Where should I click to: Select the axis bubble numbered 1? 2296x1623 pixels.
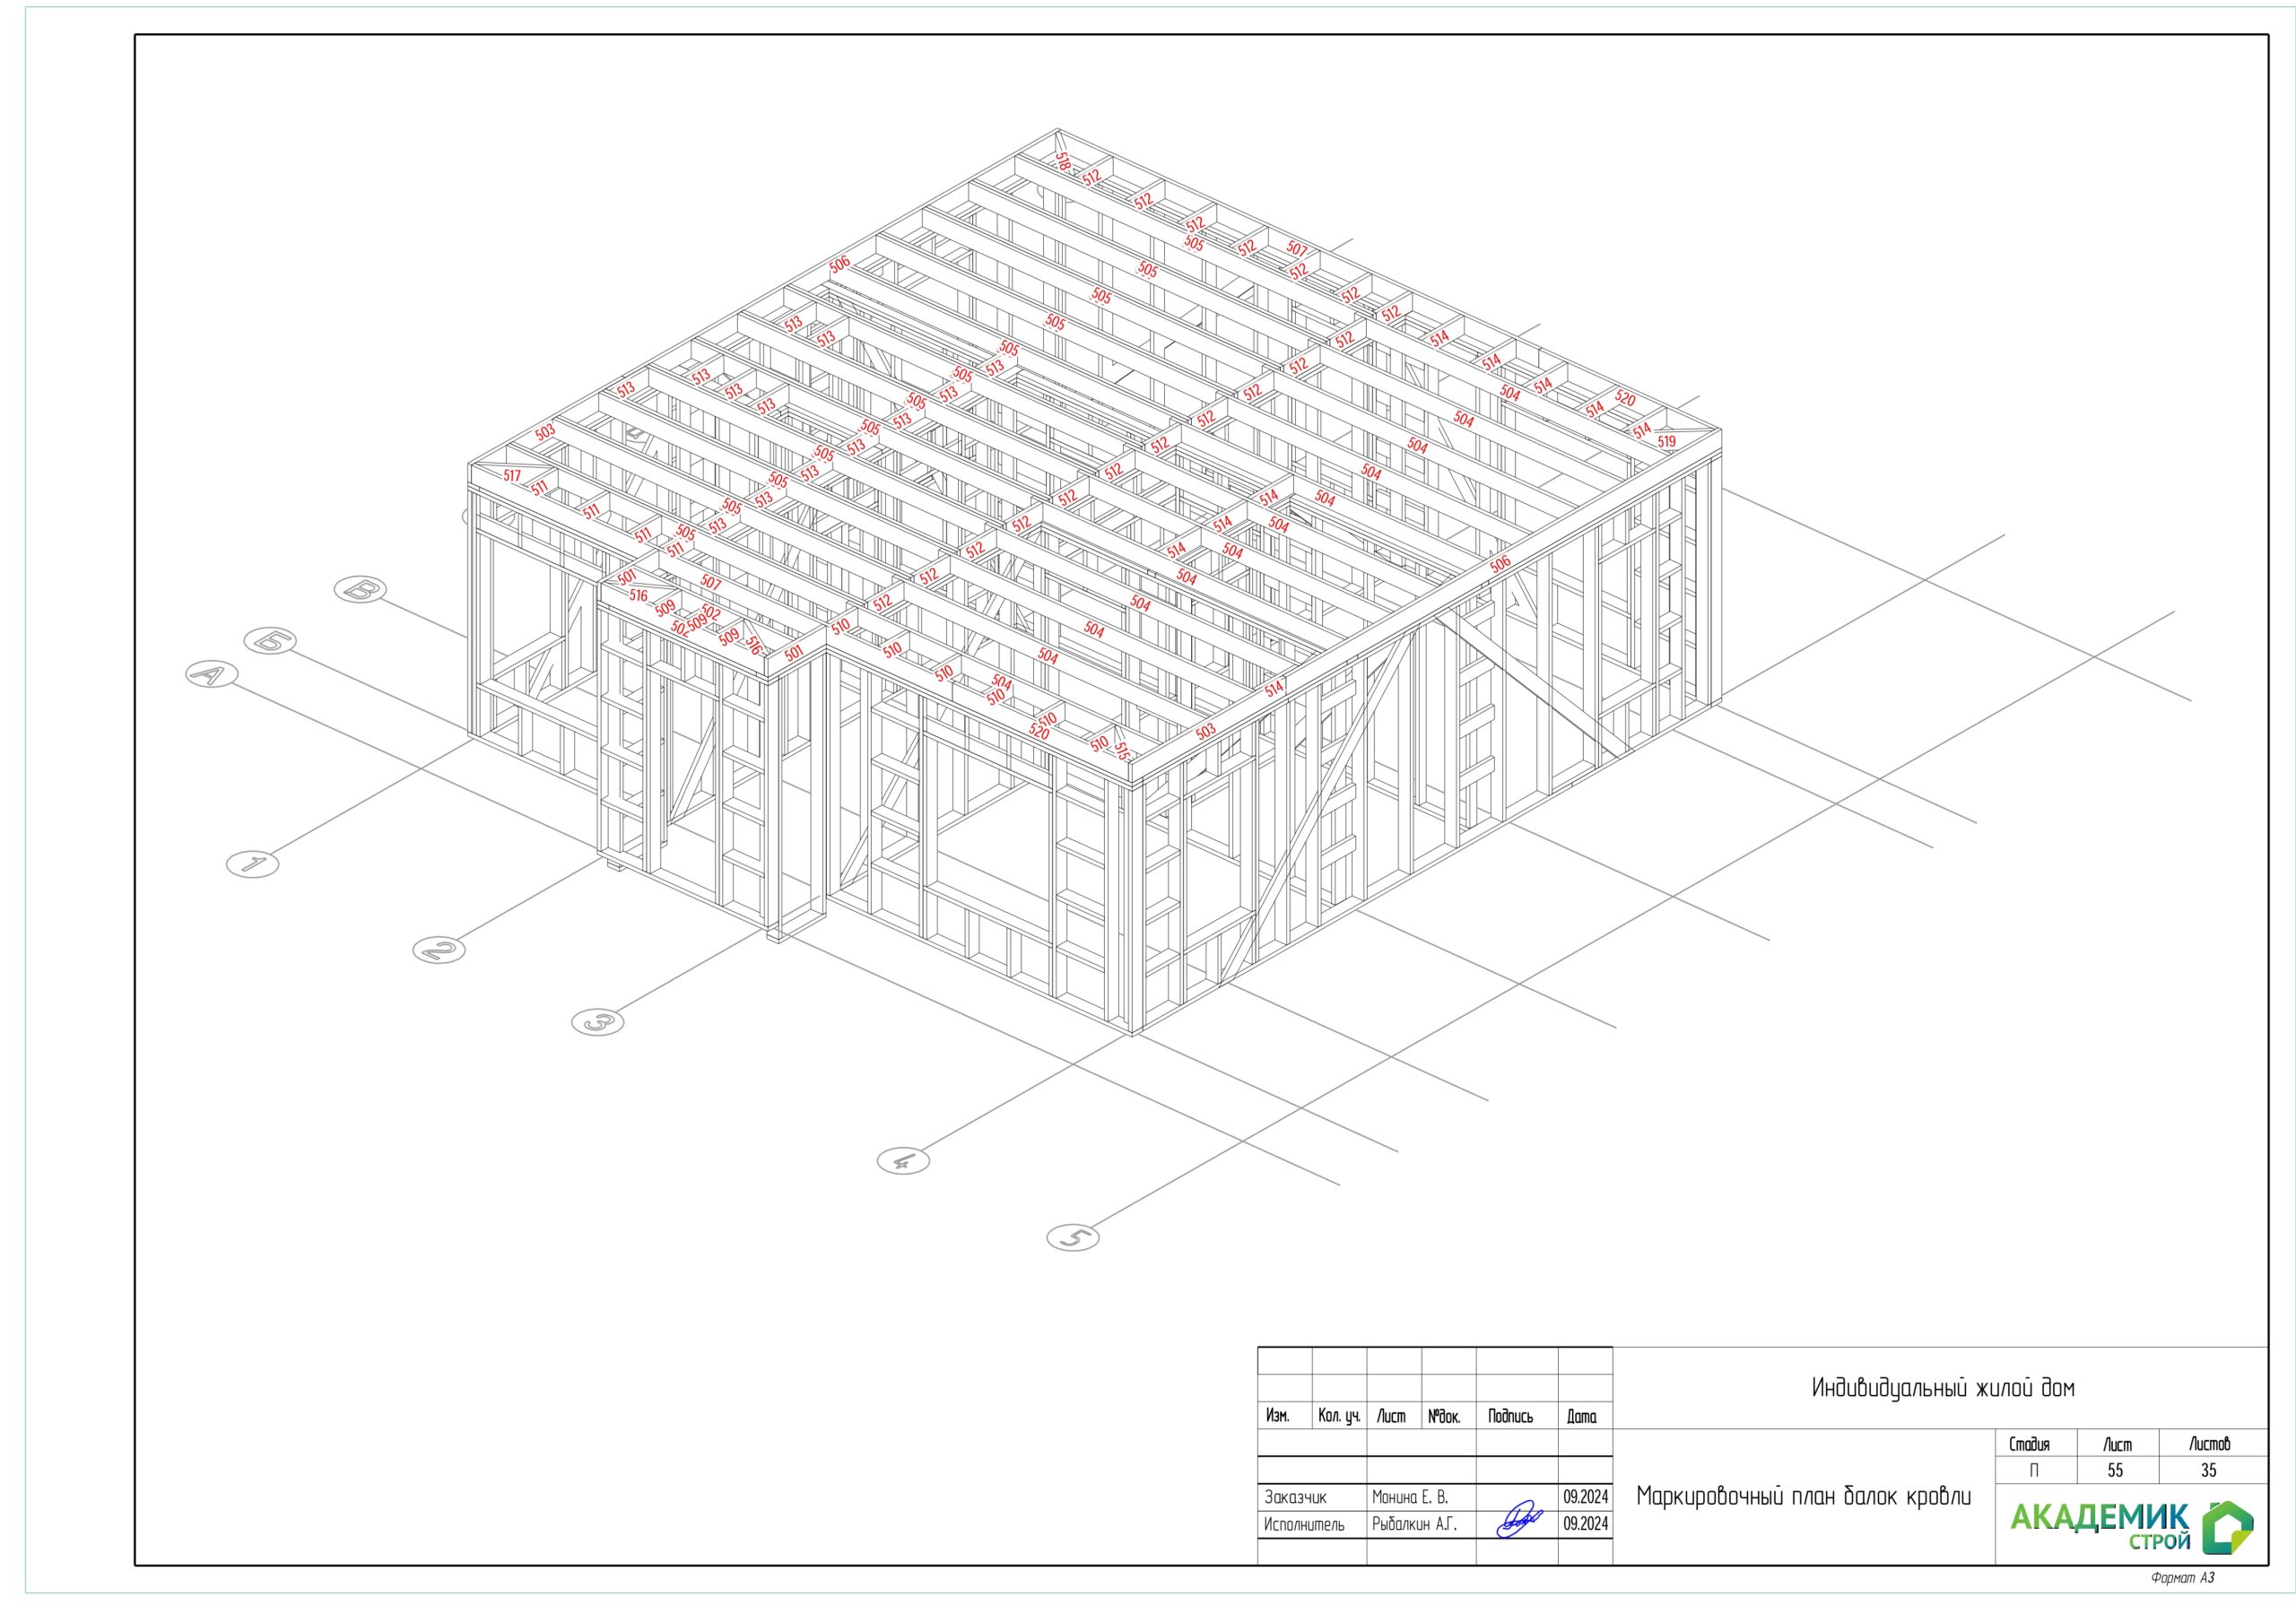pyautogui.click(x=252, y=863)
